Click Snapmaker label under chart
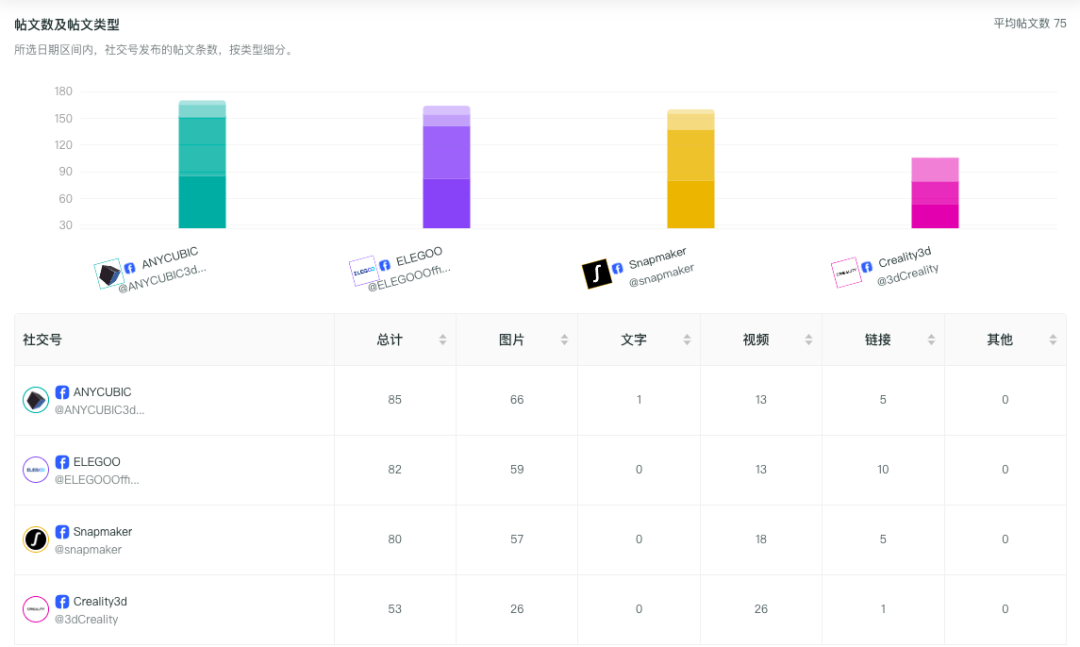Viewport: 1080px width, 647px height. pyautogui.click(x=658, y=258)
